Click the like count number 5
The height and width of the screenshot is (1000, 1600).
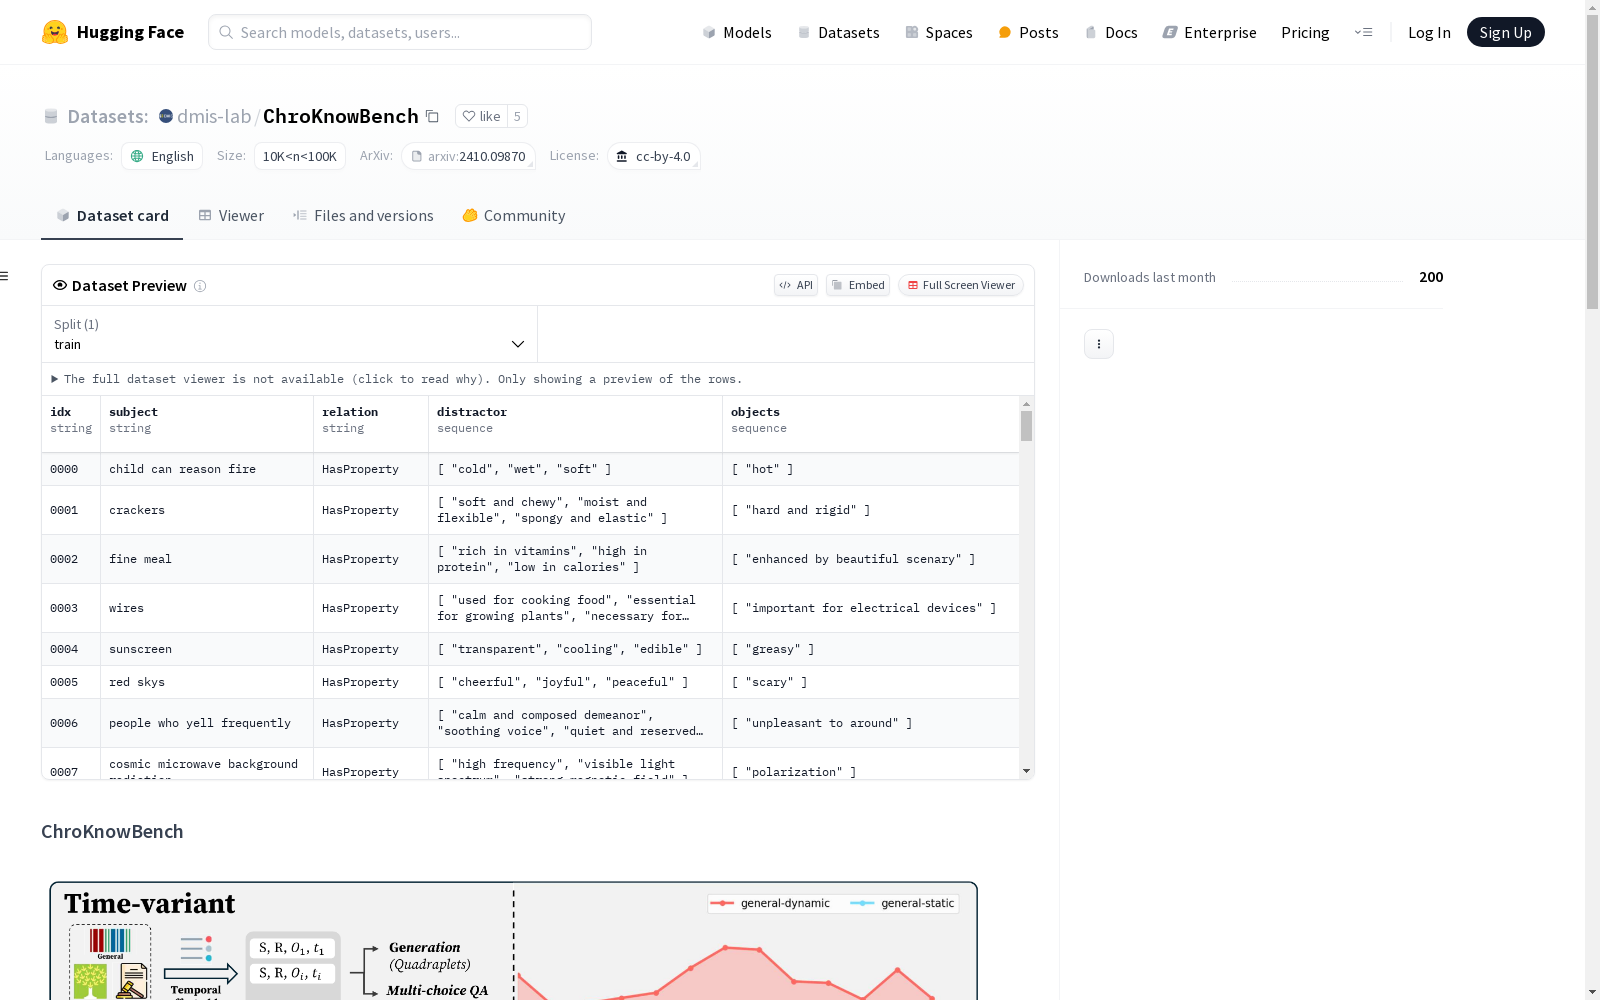pos(517,116)
